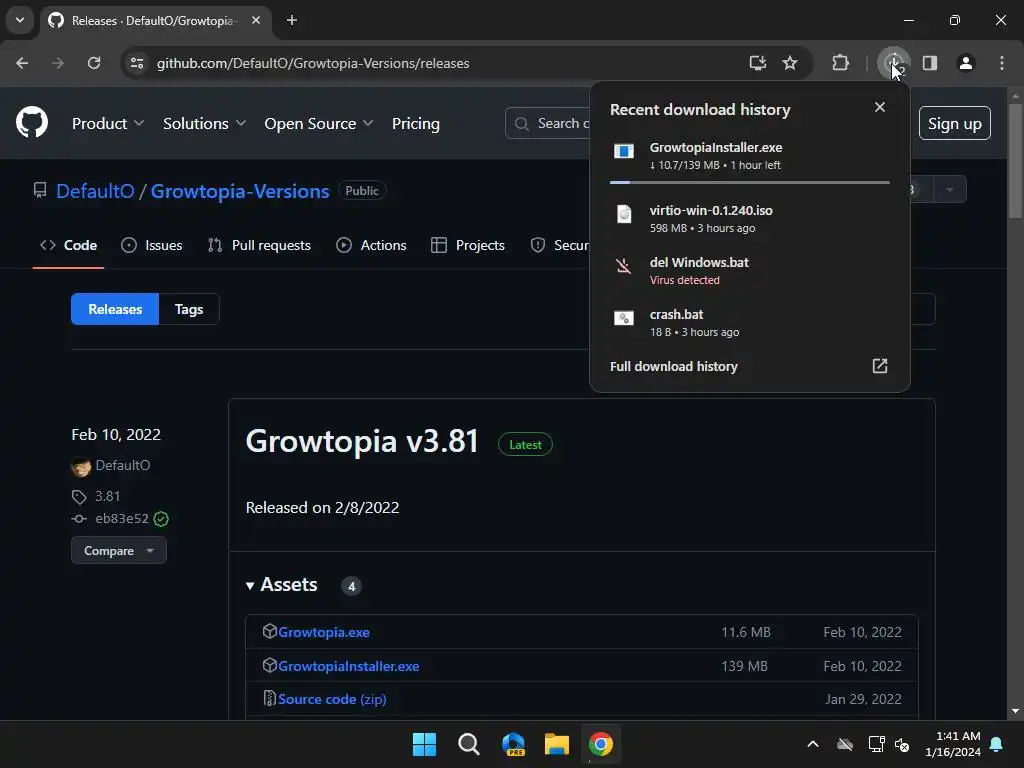The image size is (1024, 768).
Task: Open commit eb83e52
Action: pos(122,519)
